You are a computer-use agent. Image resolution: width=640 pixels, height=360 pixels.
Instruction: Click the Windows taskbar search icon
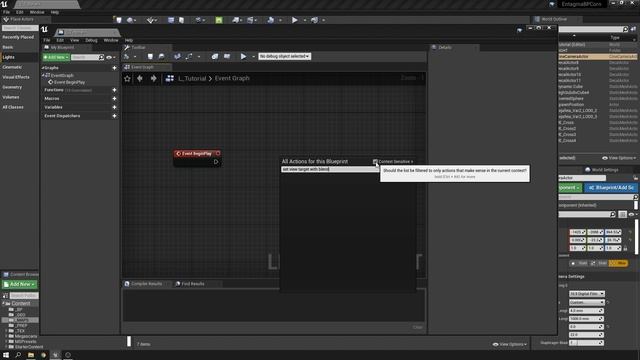pos(18,355)
